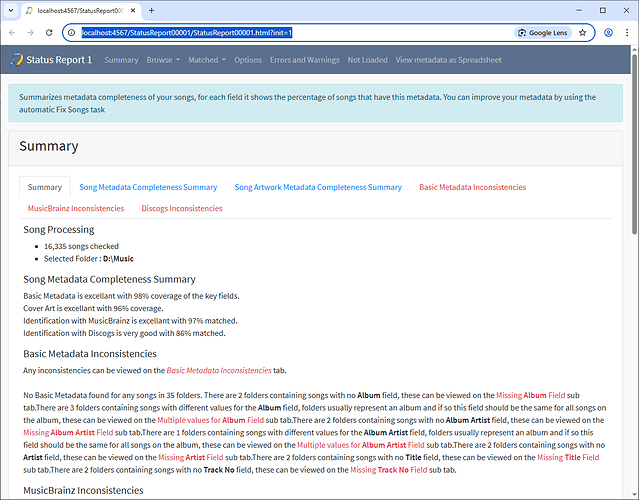Open Errors and Warnings page

tap(304, 60)
